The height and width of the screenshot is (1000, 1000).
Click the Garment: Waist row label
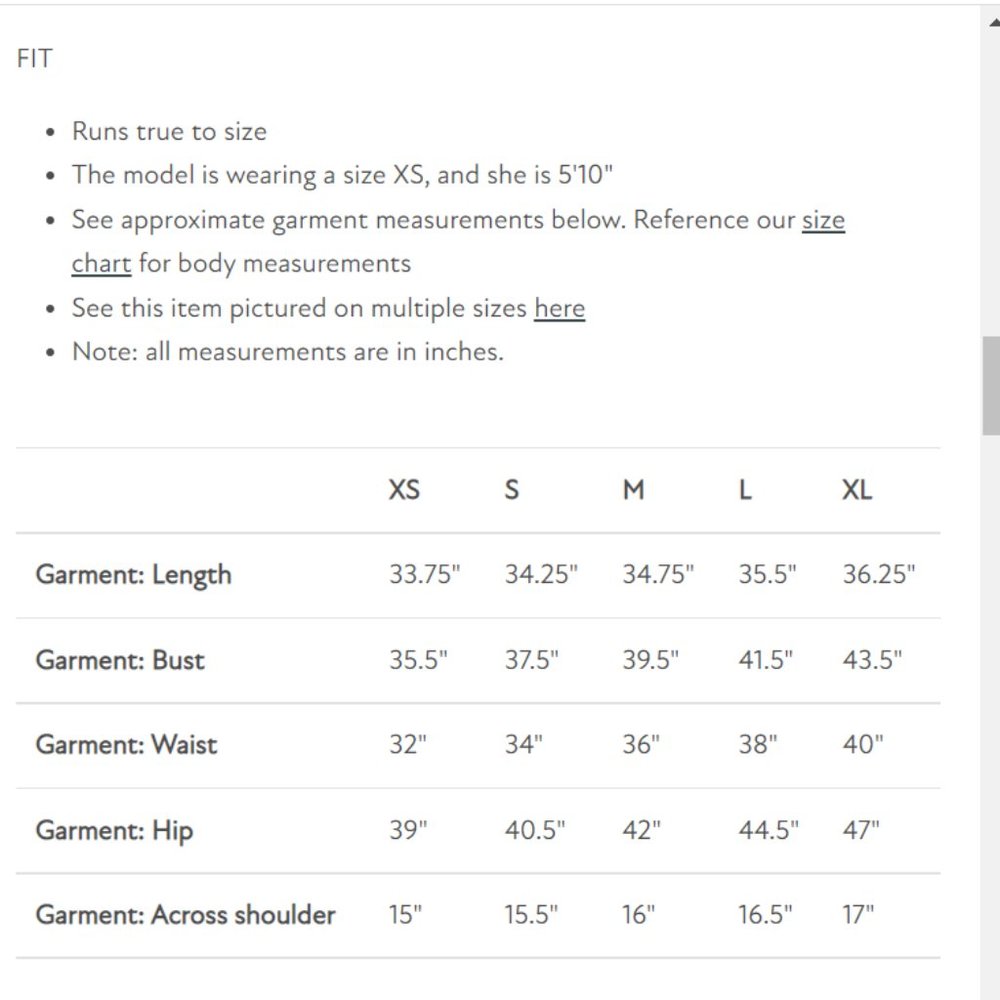pos(126,745)
